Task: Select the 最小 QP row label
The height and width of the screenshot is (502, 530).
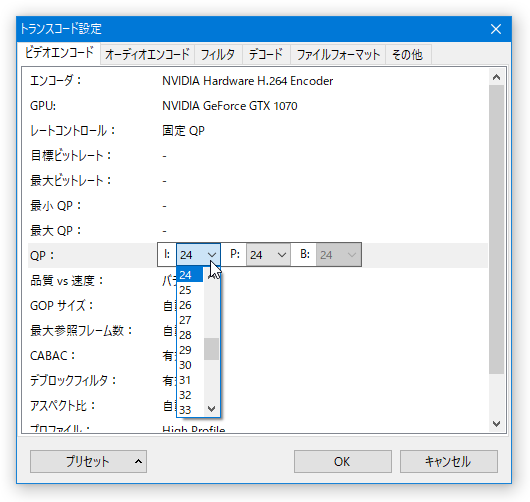Action: [x=55, y=206]
